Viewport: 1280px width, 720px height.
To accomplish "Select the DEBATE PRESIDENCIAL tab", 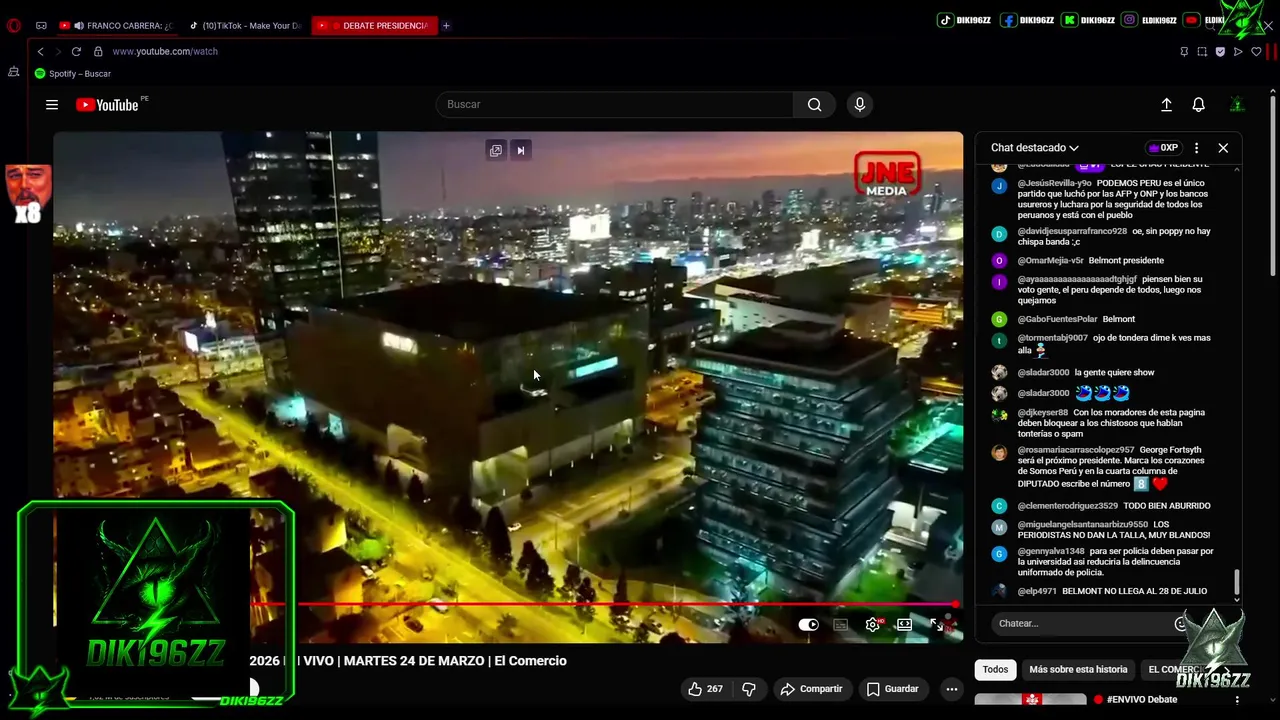I will (375, 25).
